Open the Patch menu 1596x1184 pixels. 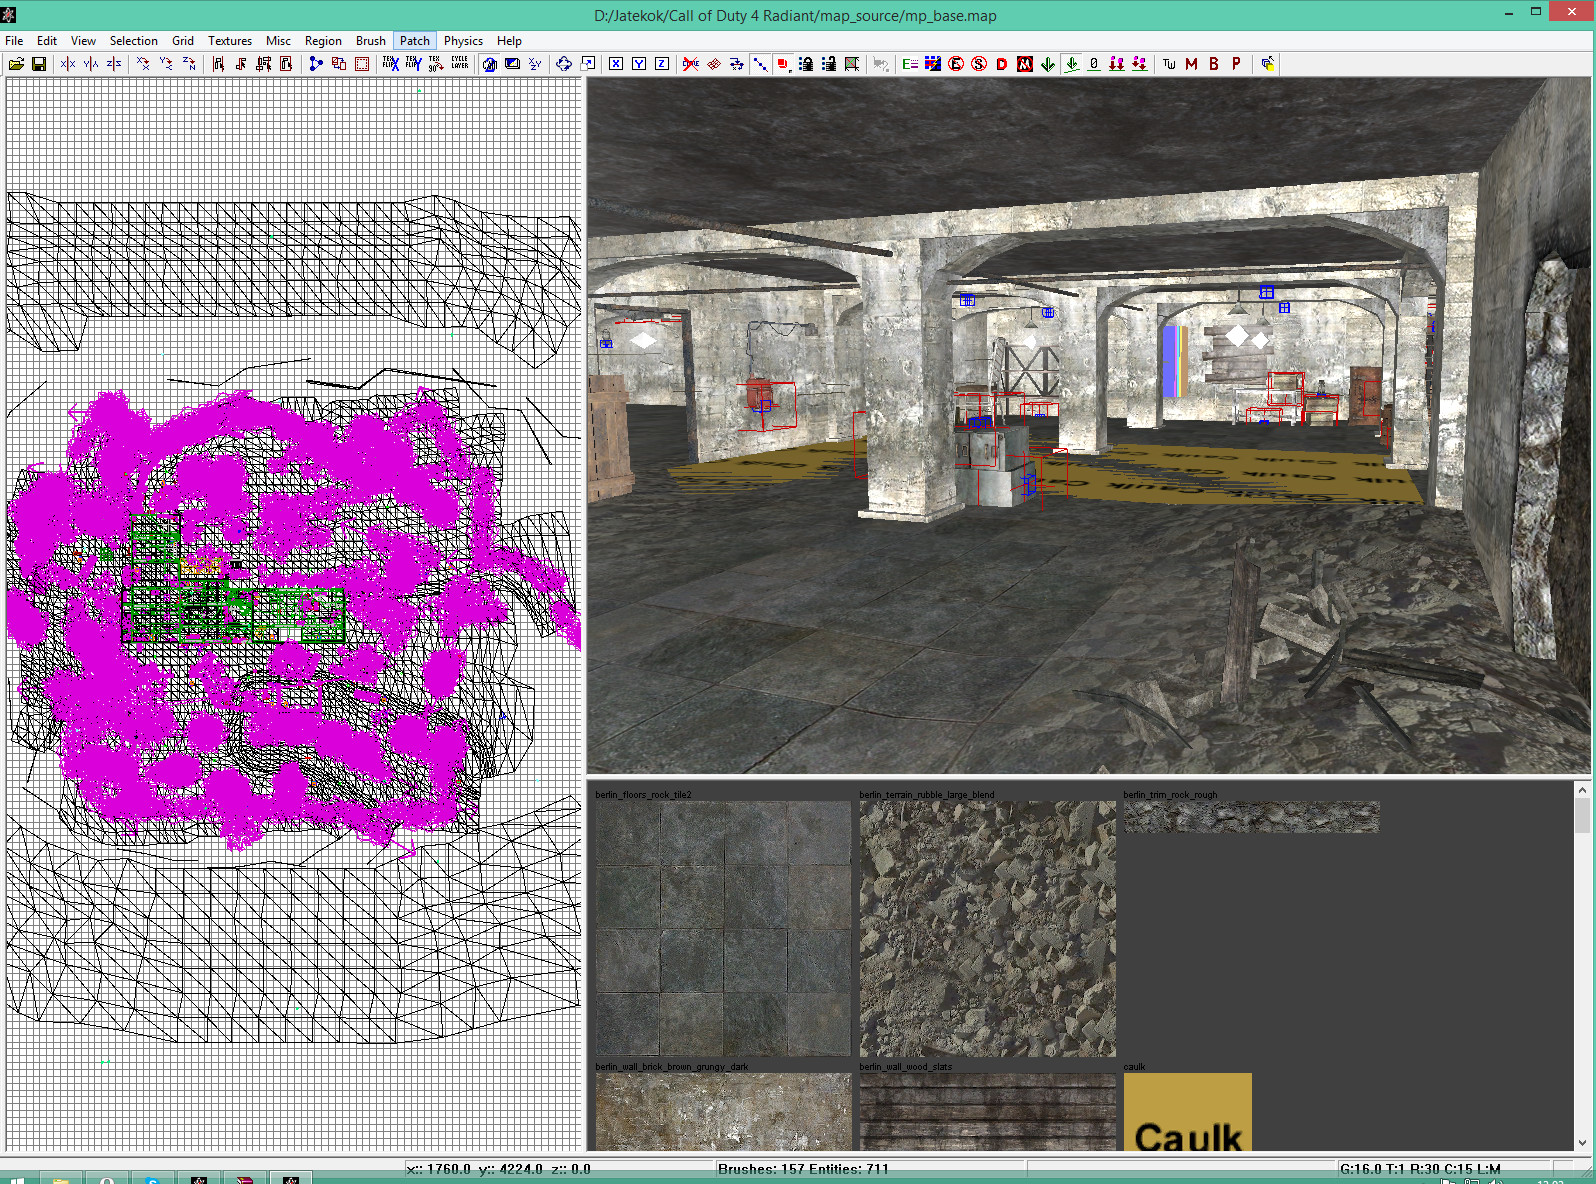[x=415, y=41]
